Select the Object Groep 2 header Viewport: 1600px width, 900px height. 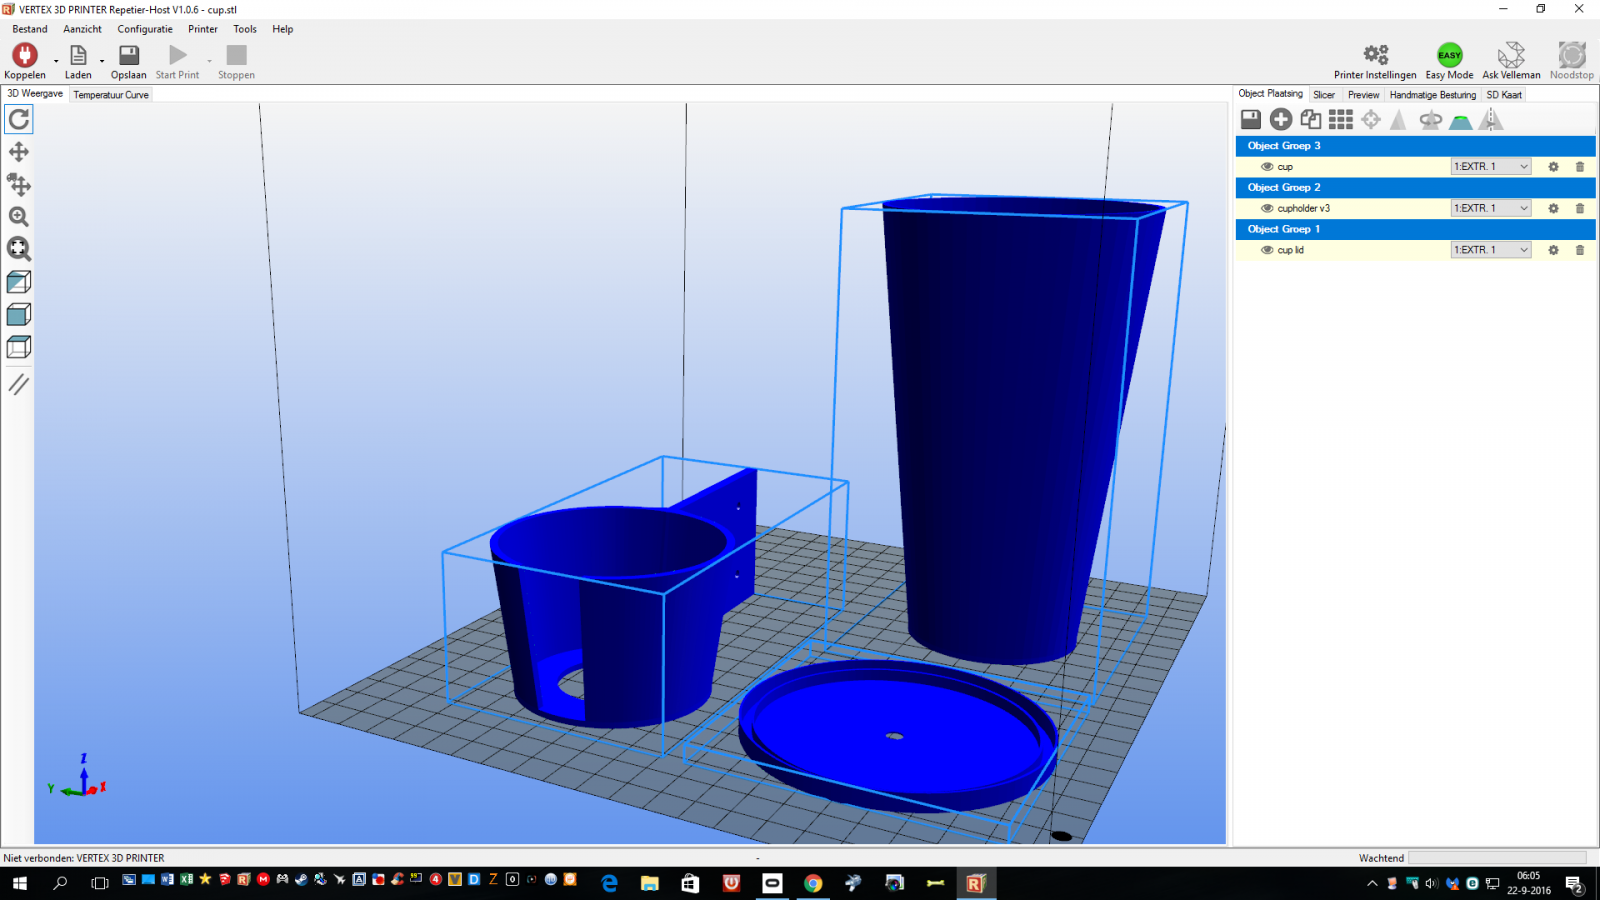pyautogui.click(x=1415, y=187)
